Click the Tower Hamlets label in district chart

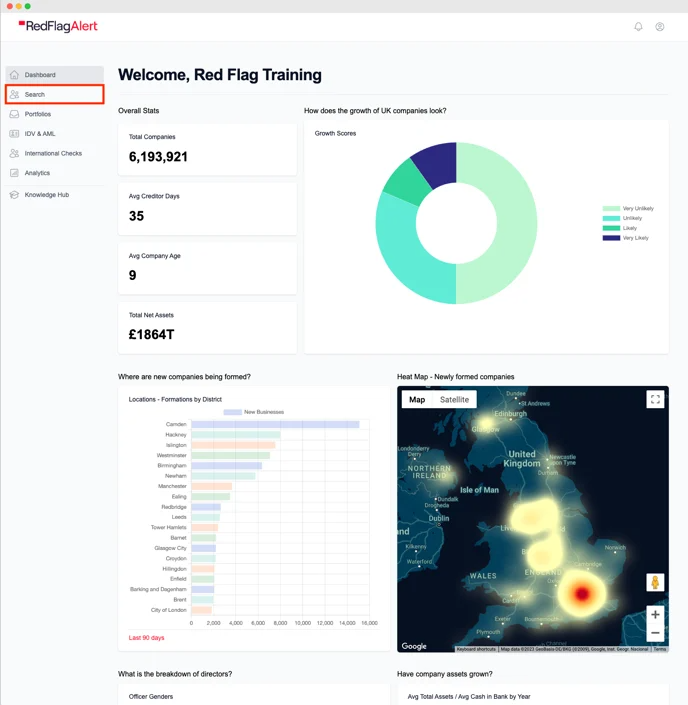point(169,527)
